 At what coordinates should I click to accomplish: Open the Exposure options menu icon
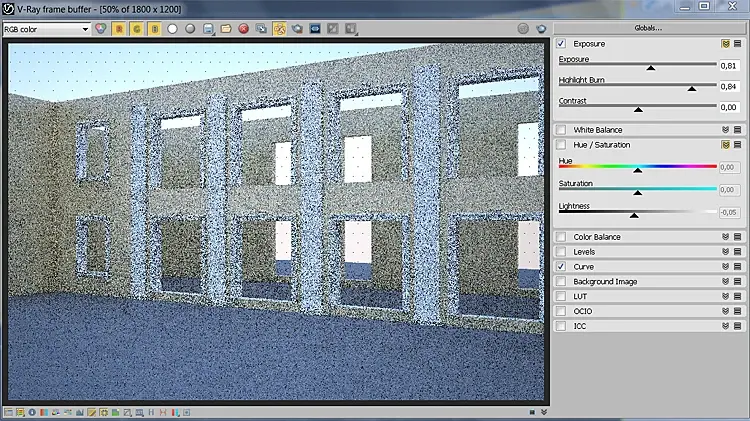pos(738,44)
